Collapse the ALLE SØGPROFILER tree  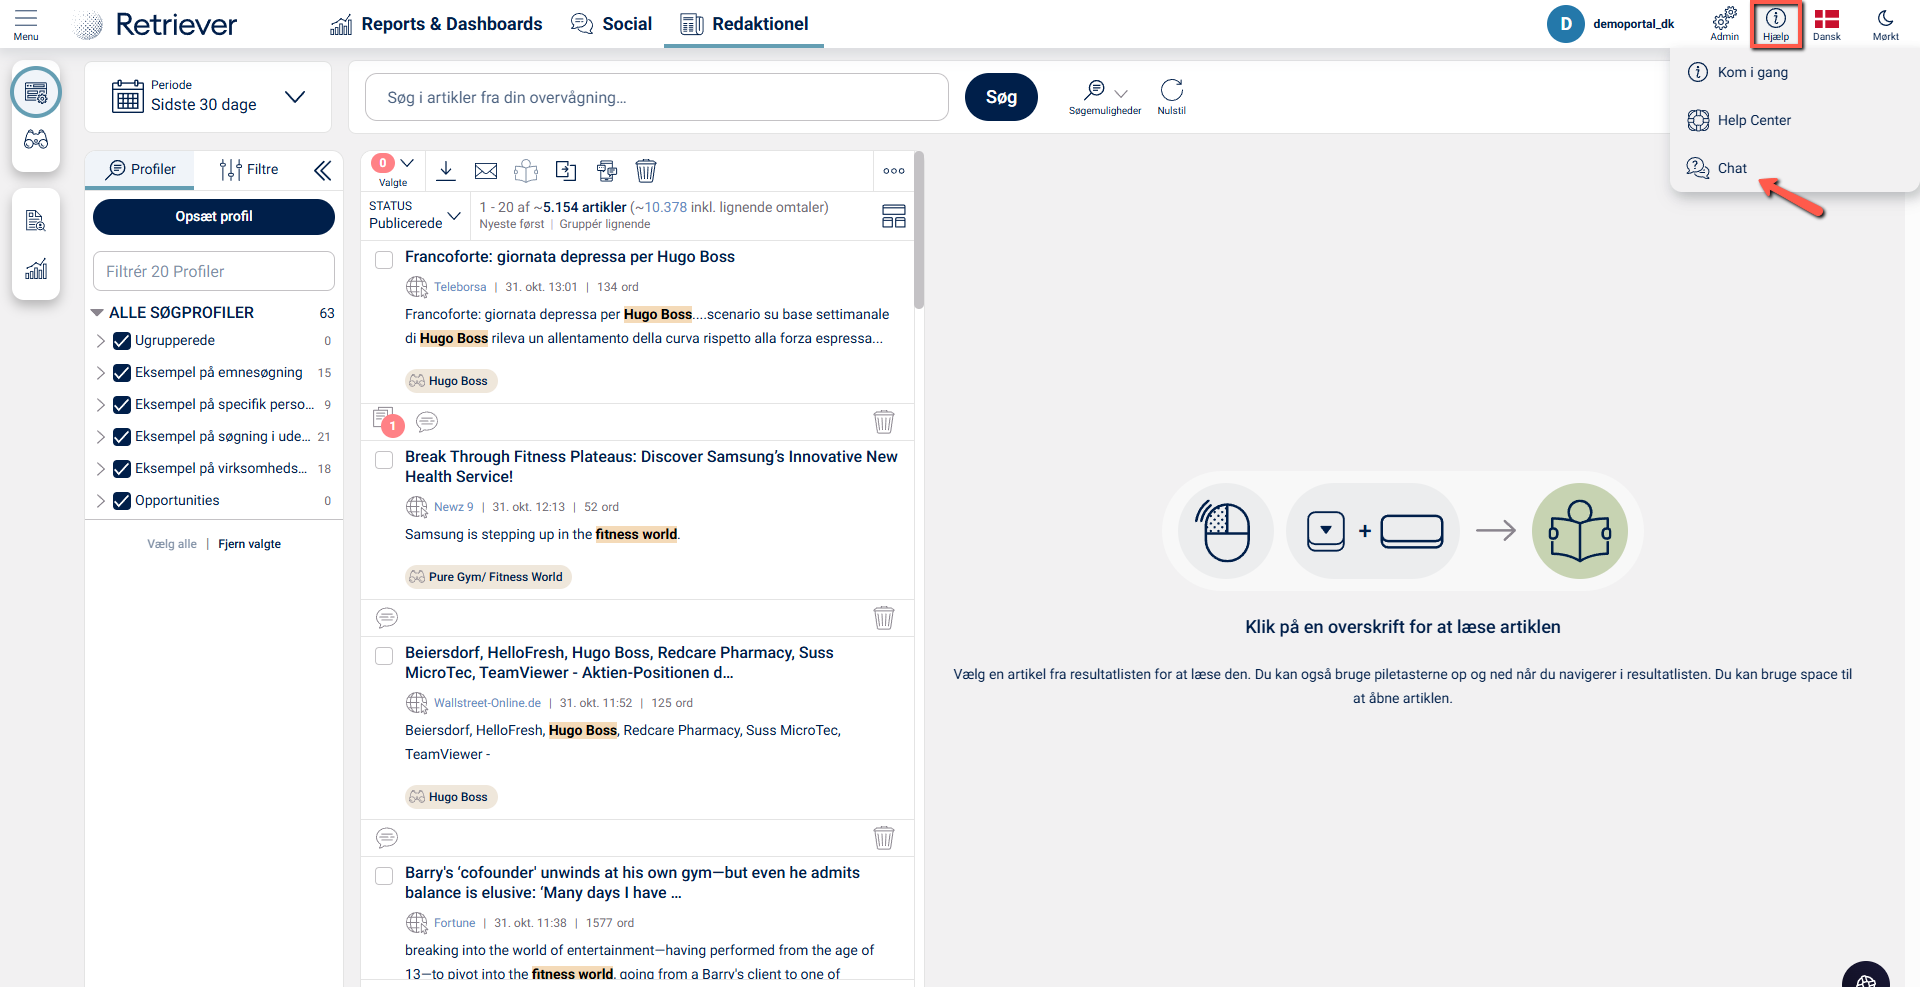pyautogui.click(x=97, y=313)
